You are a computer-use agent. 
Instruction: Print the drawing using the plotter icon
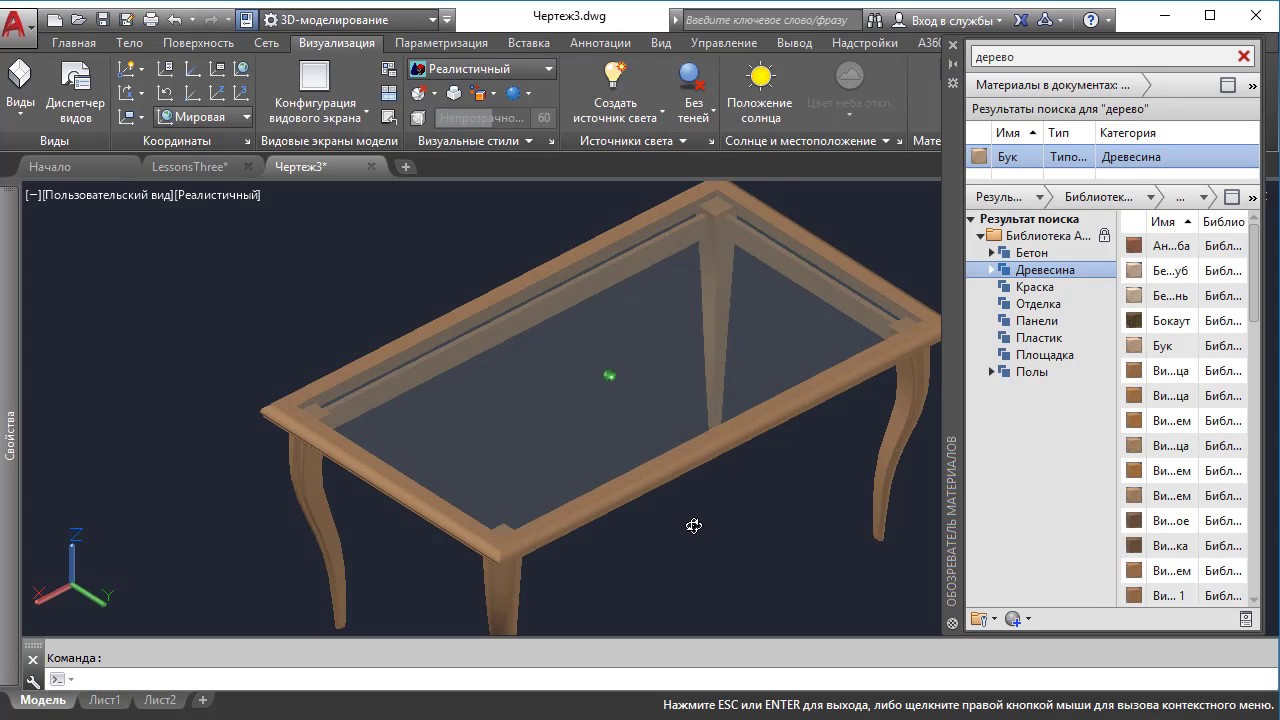pyautogui.click(x=150, y=20)
